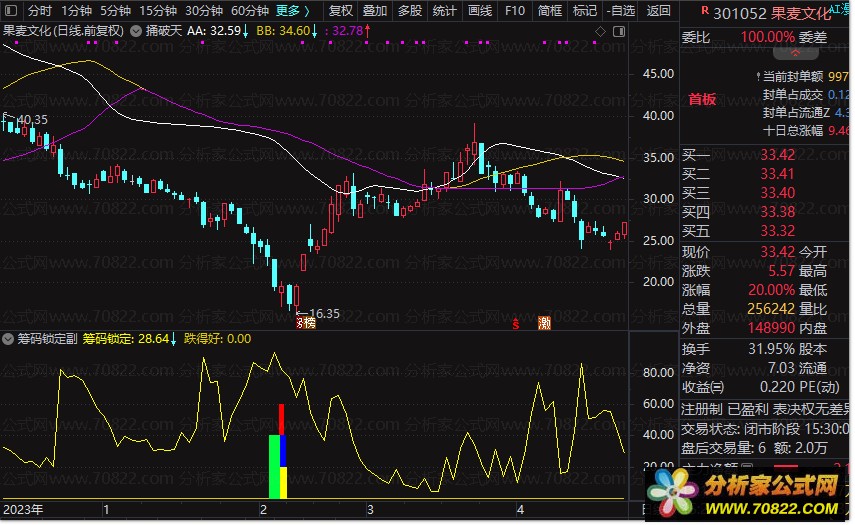Screen dimensions: 855x525
Task: Click 买一 price 33.42
Action: (777, 155)
